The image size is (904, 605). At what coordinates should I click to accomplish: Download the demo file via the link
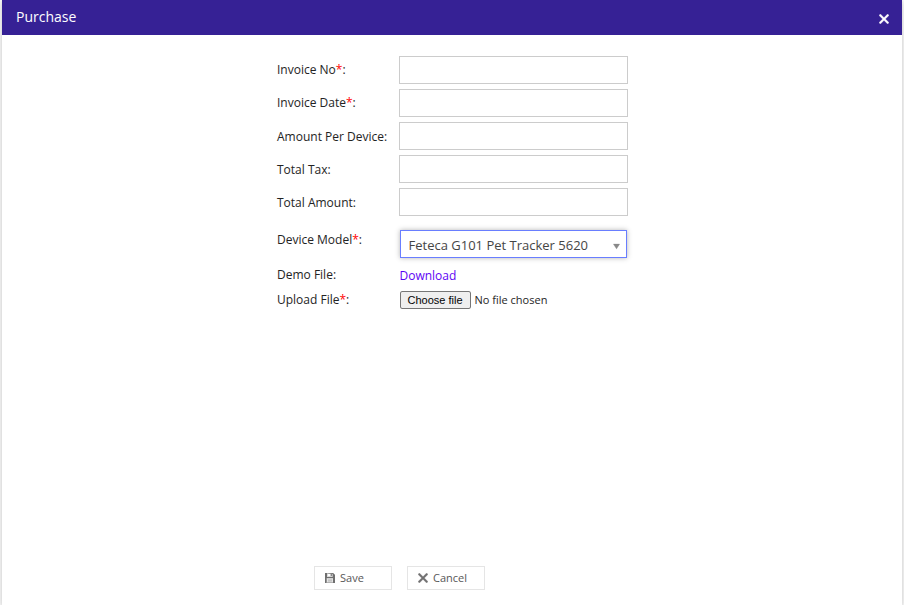428,275
